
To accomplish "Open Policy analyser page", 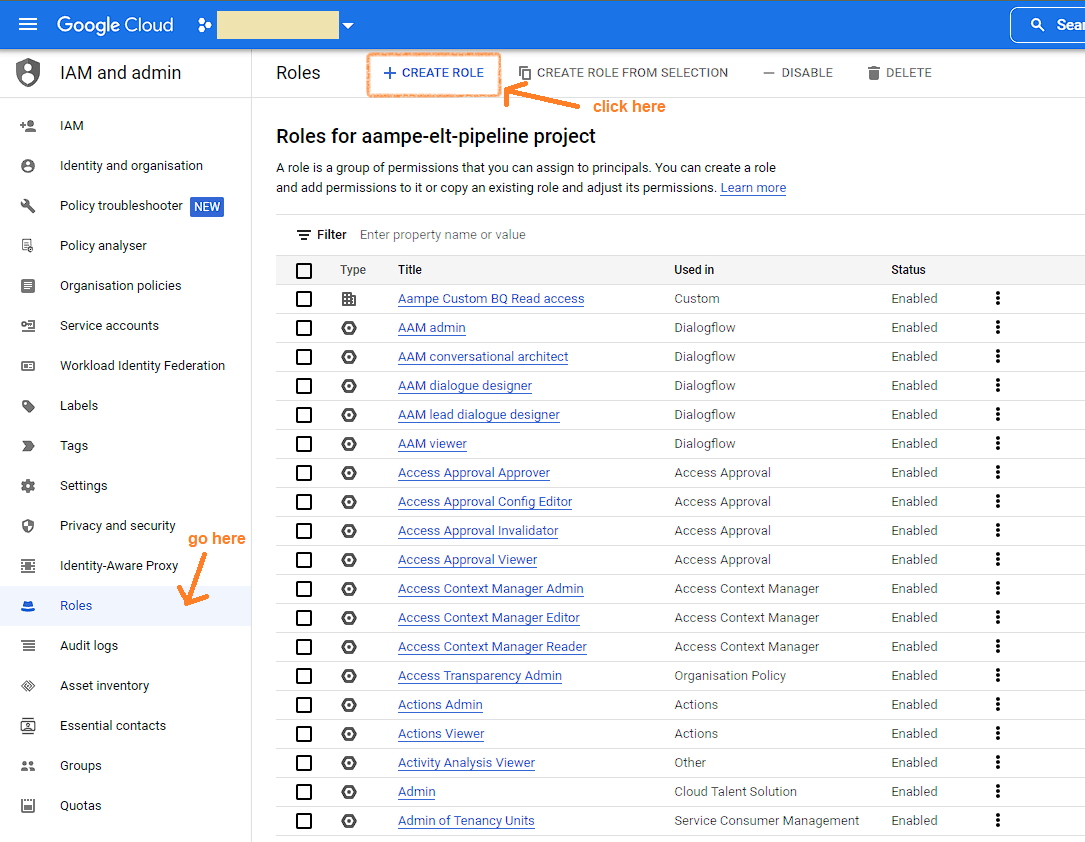I will tap(103, 246).
